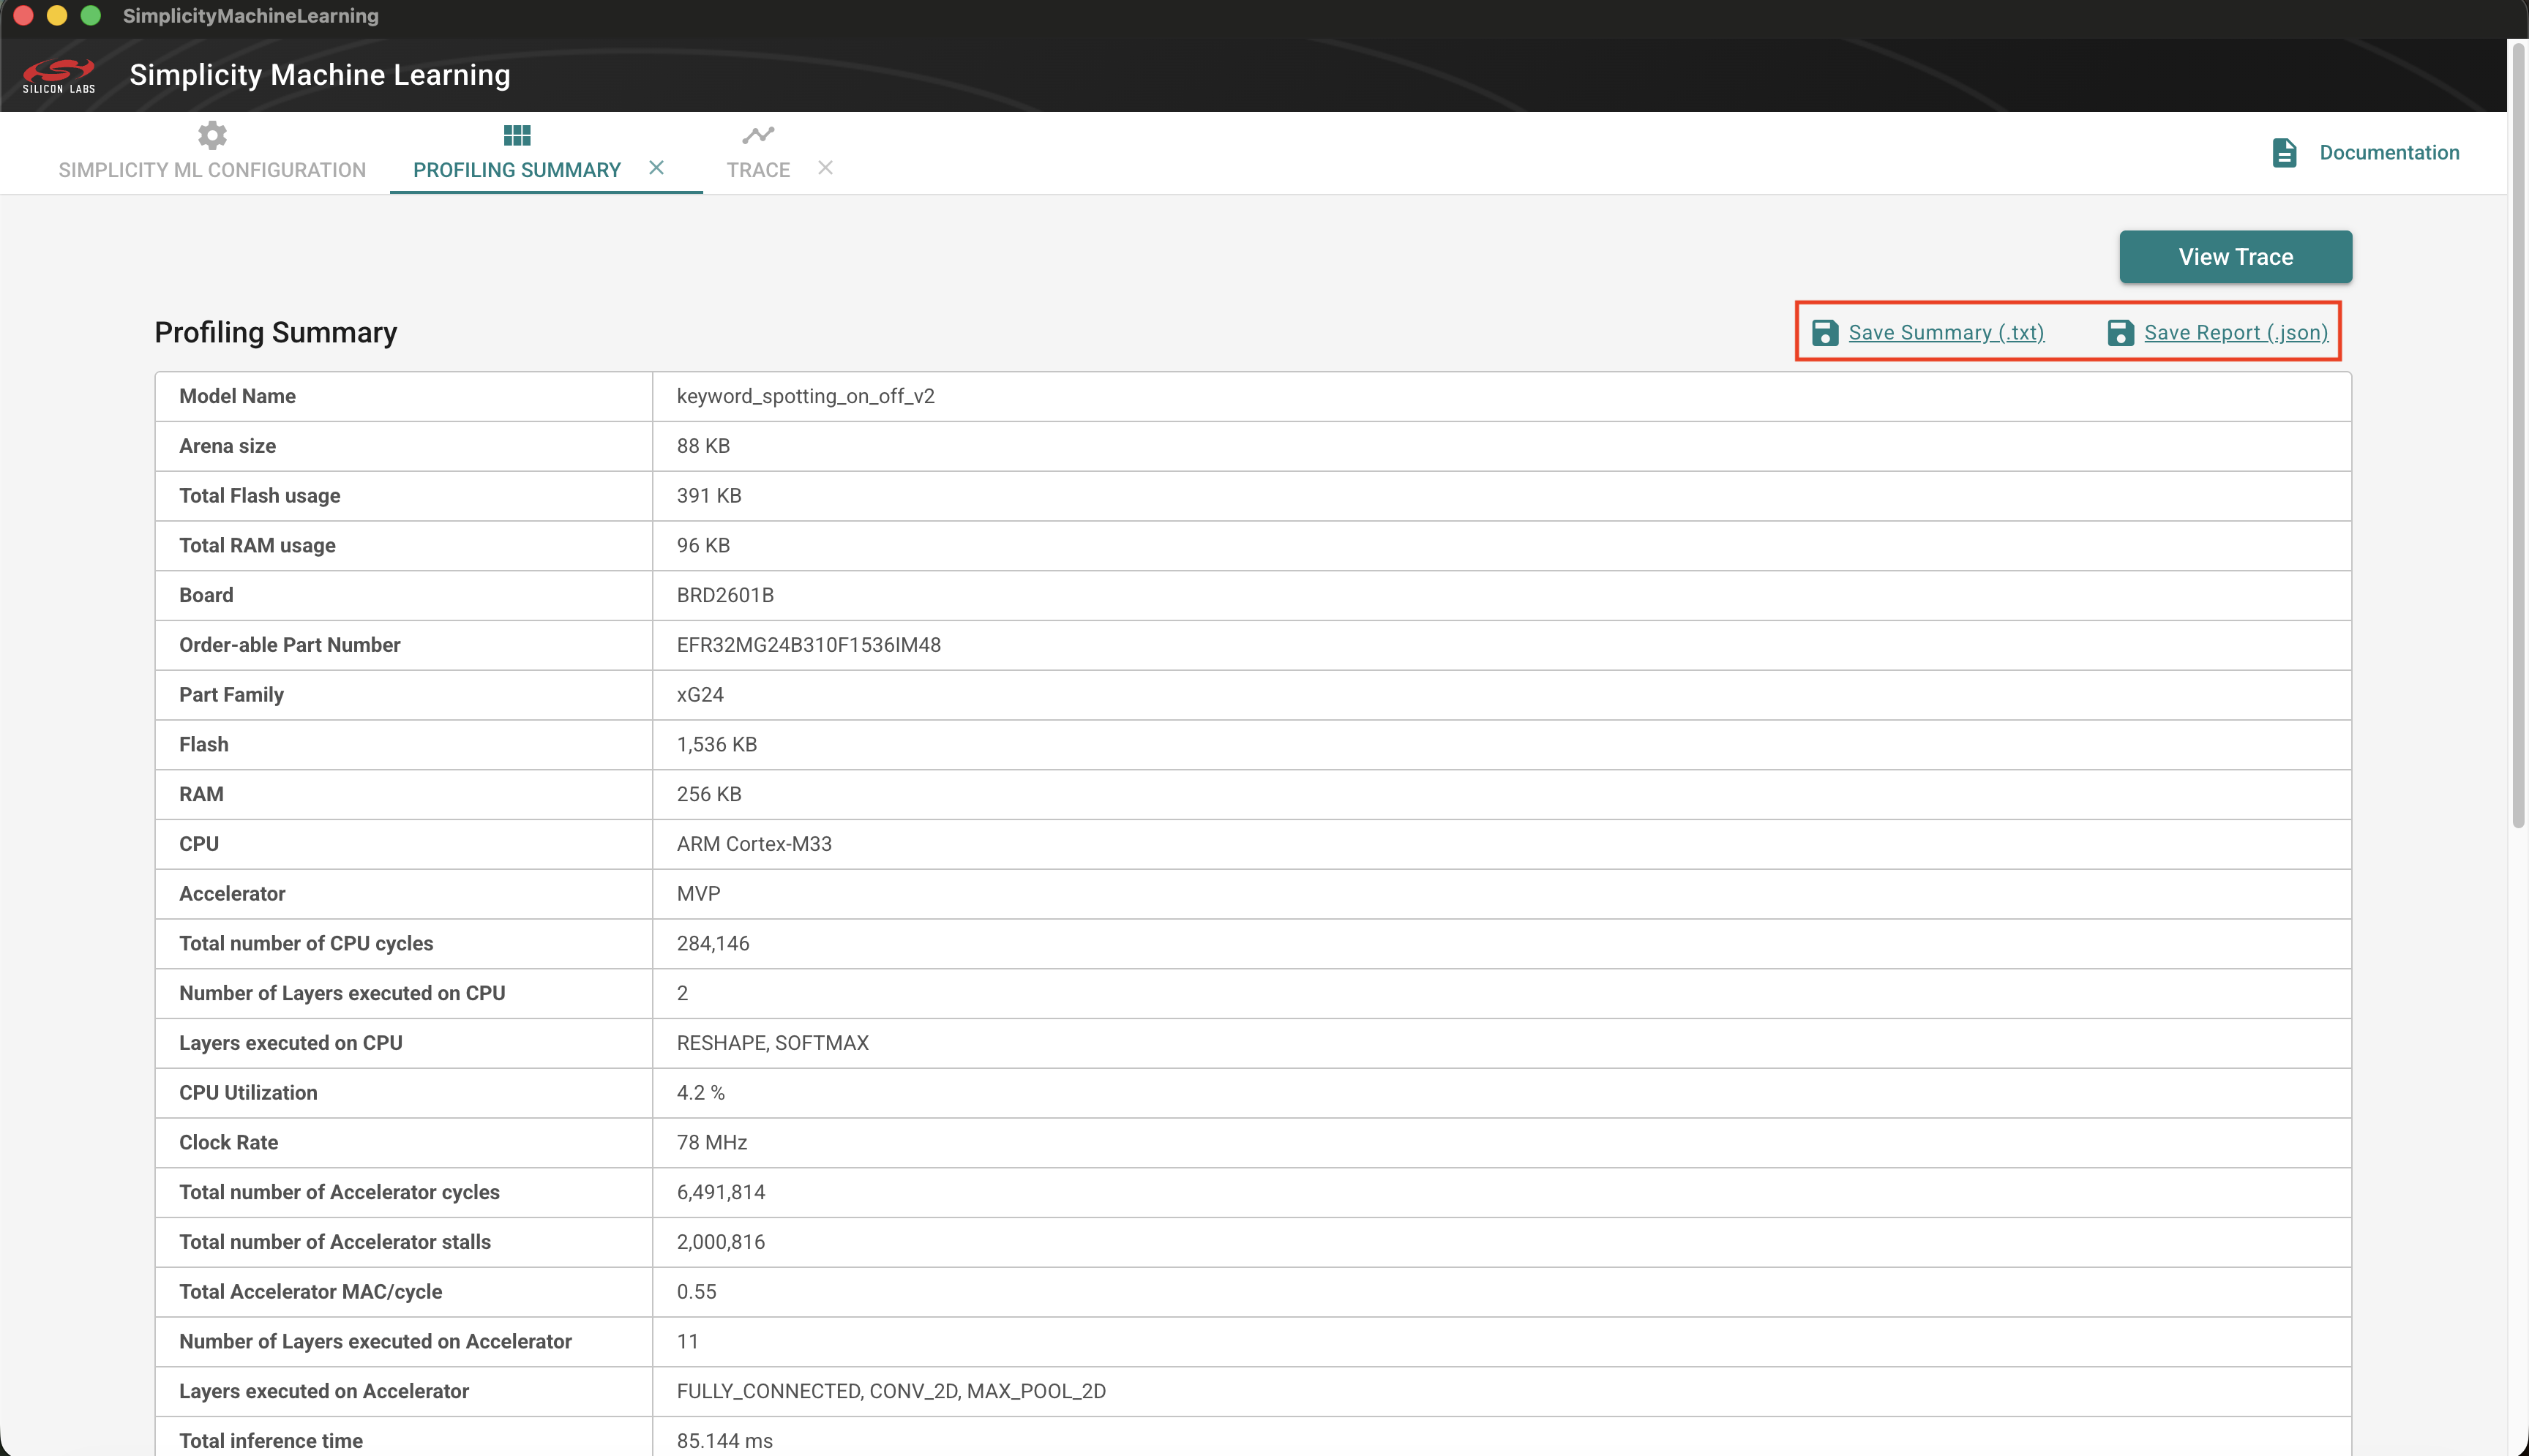Click the Trace line-chart icon
The image size is (2529, 1456).
click(758, 135)
